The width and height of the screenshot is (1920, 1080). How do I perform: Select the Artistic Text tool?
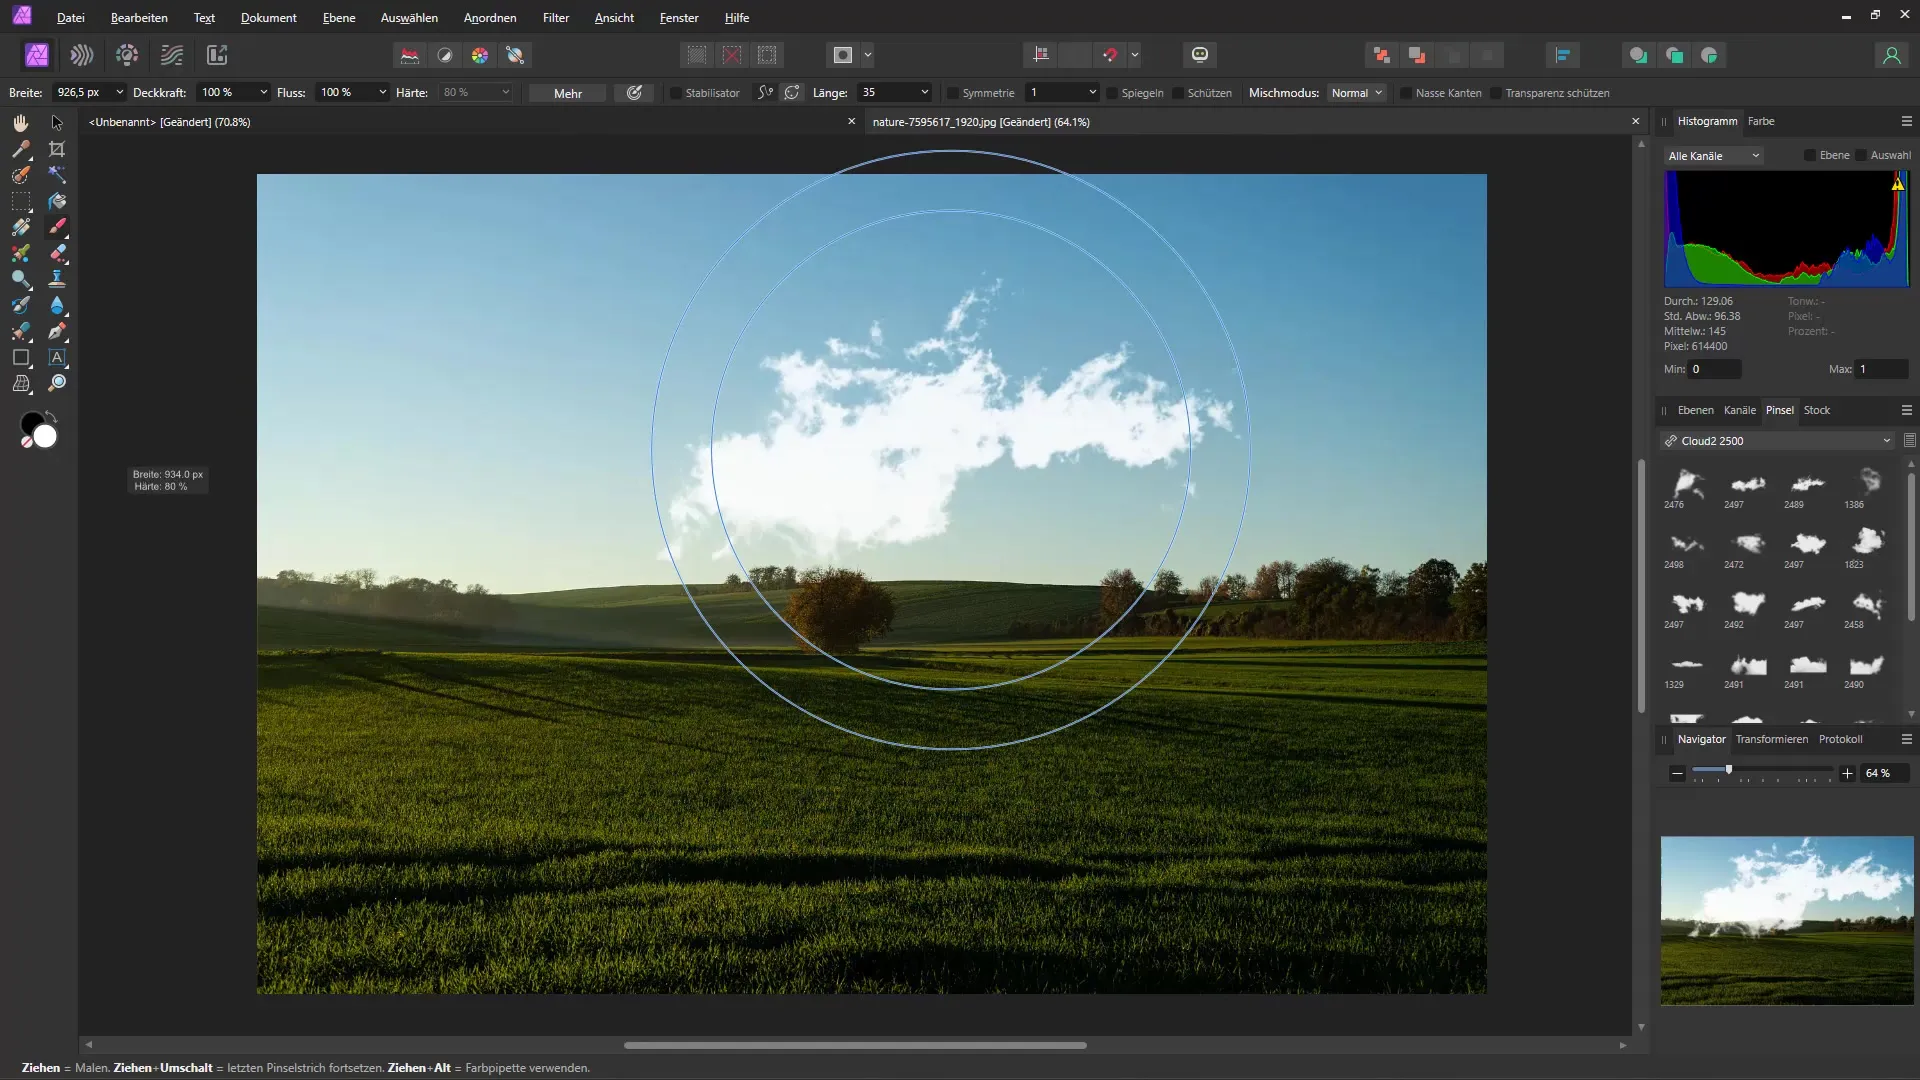(57, 357)
